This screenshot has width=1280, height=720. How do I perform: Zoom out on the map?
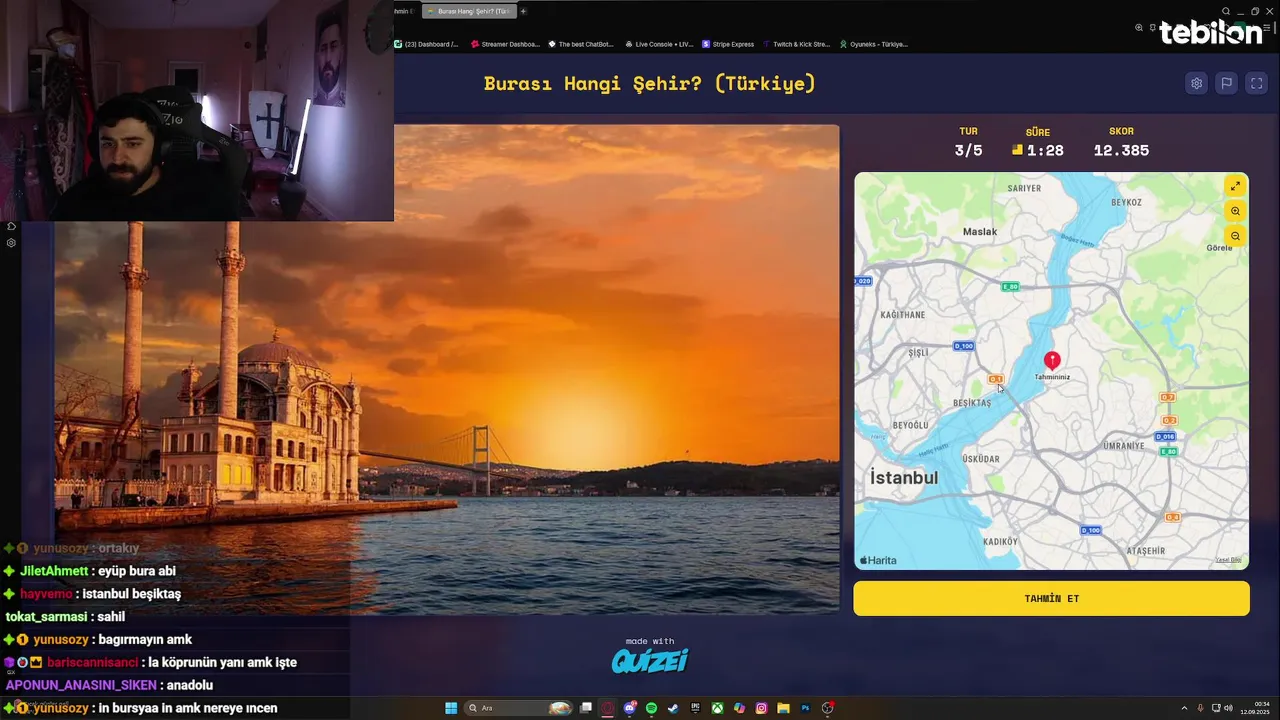[1235, 236]
